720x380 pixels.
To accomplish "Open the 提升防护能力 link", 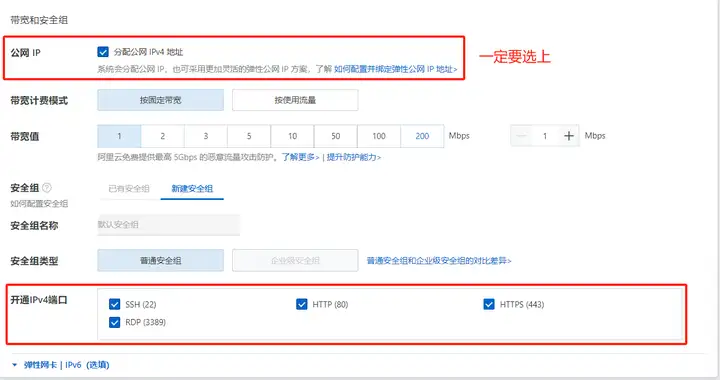I will (354, 157).
